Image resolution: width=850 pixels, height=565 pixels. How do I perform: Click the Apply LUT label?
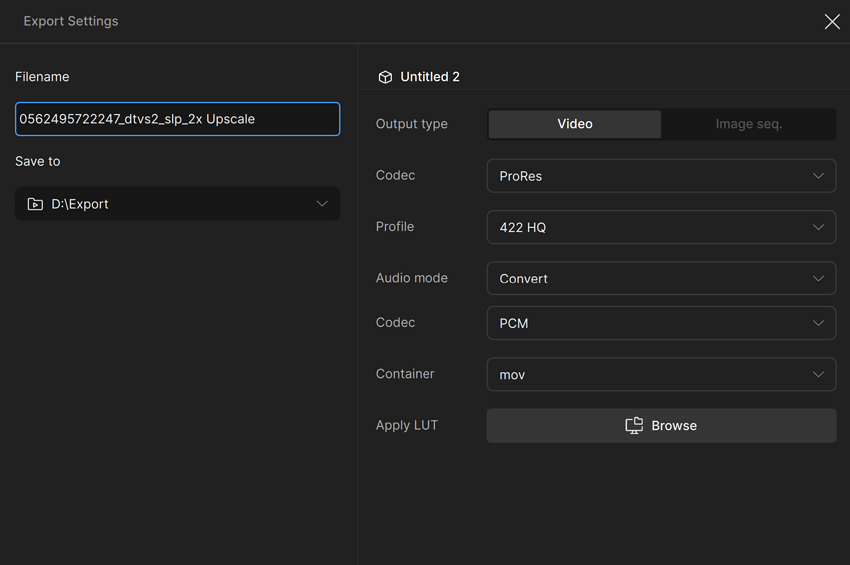(x=407, y=425)
